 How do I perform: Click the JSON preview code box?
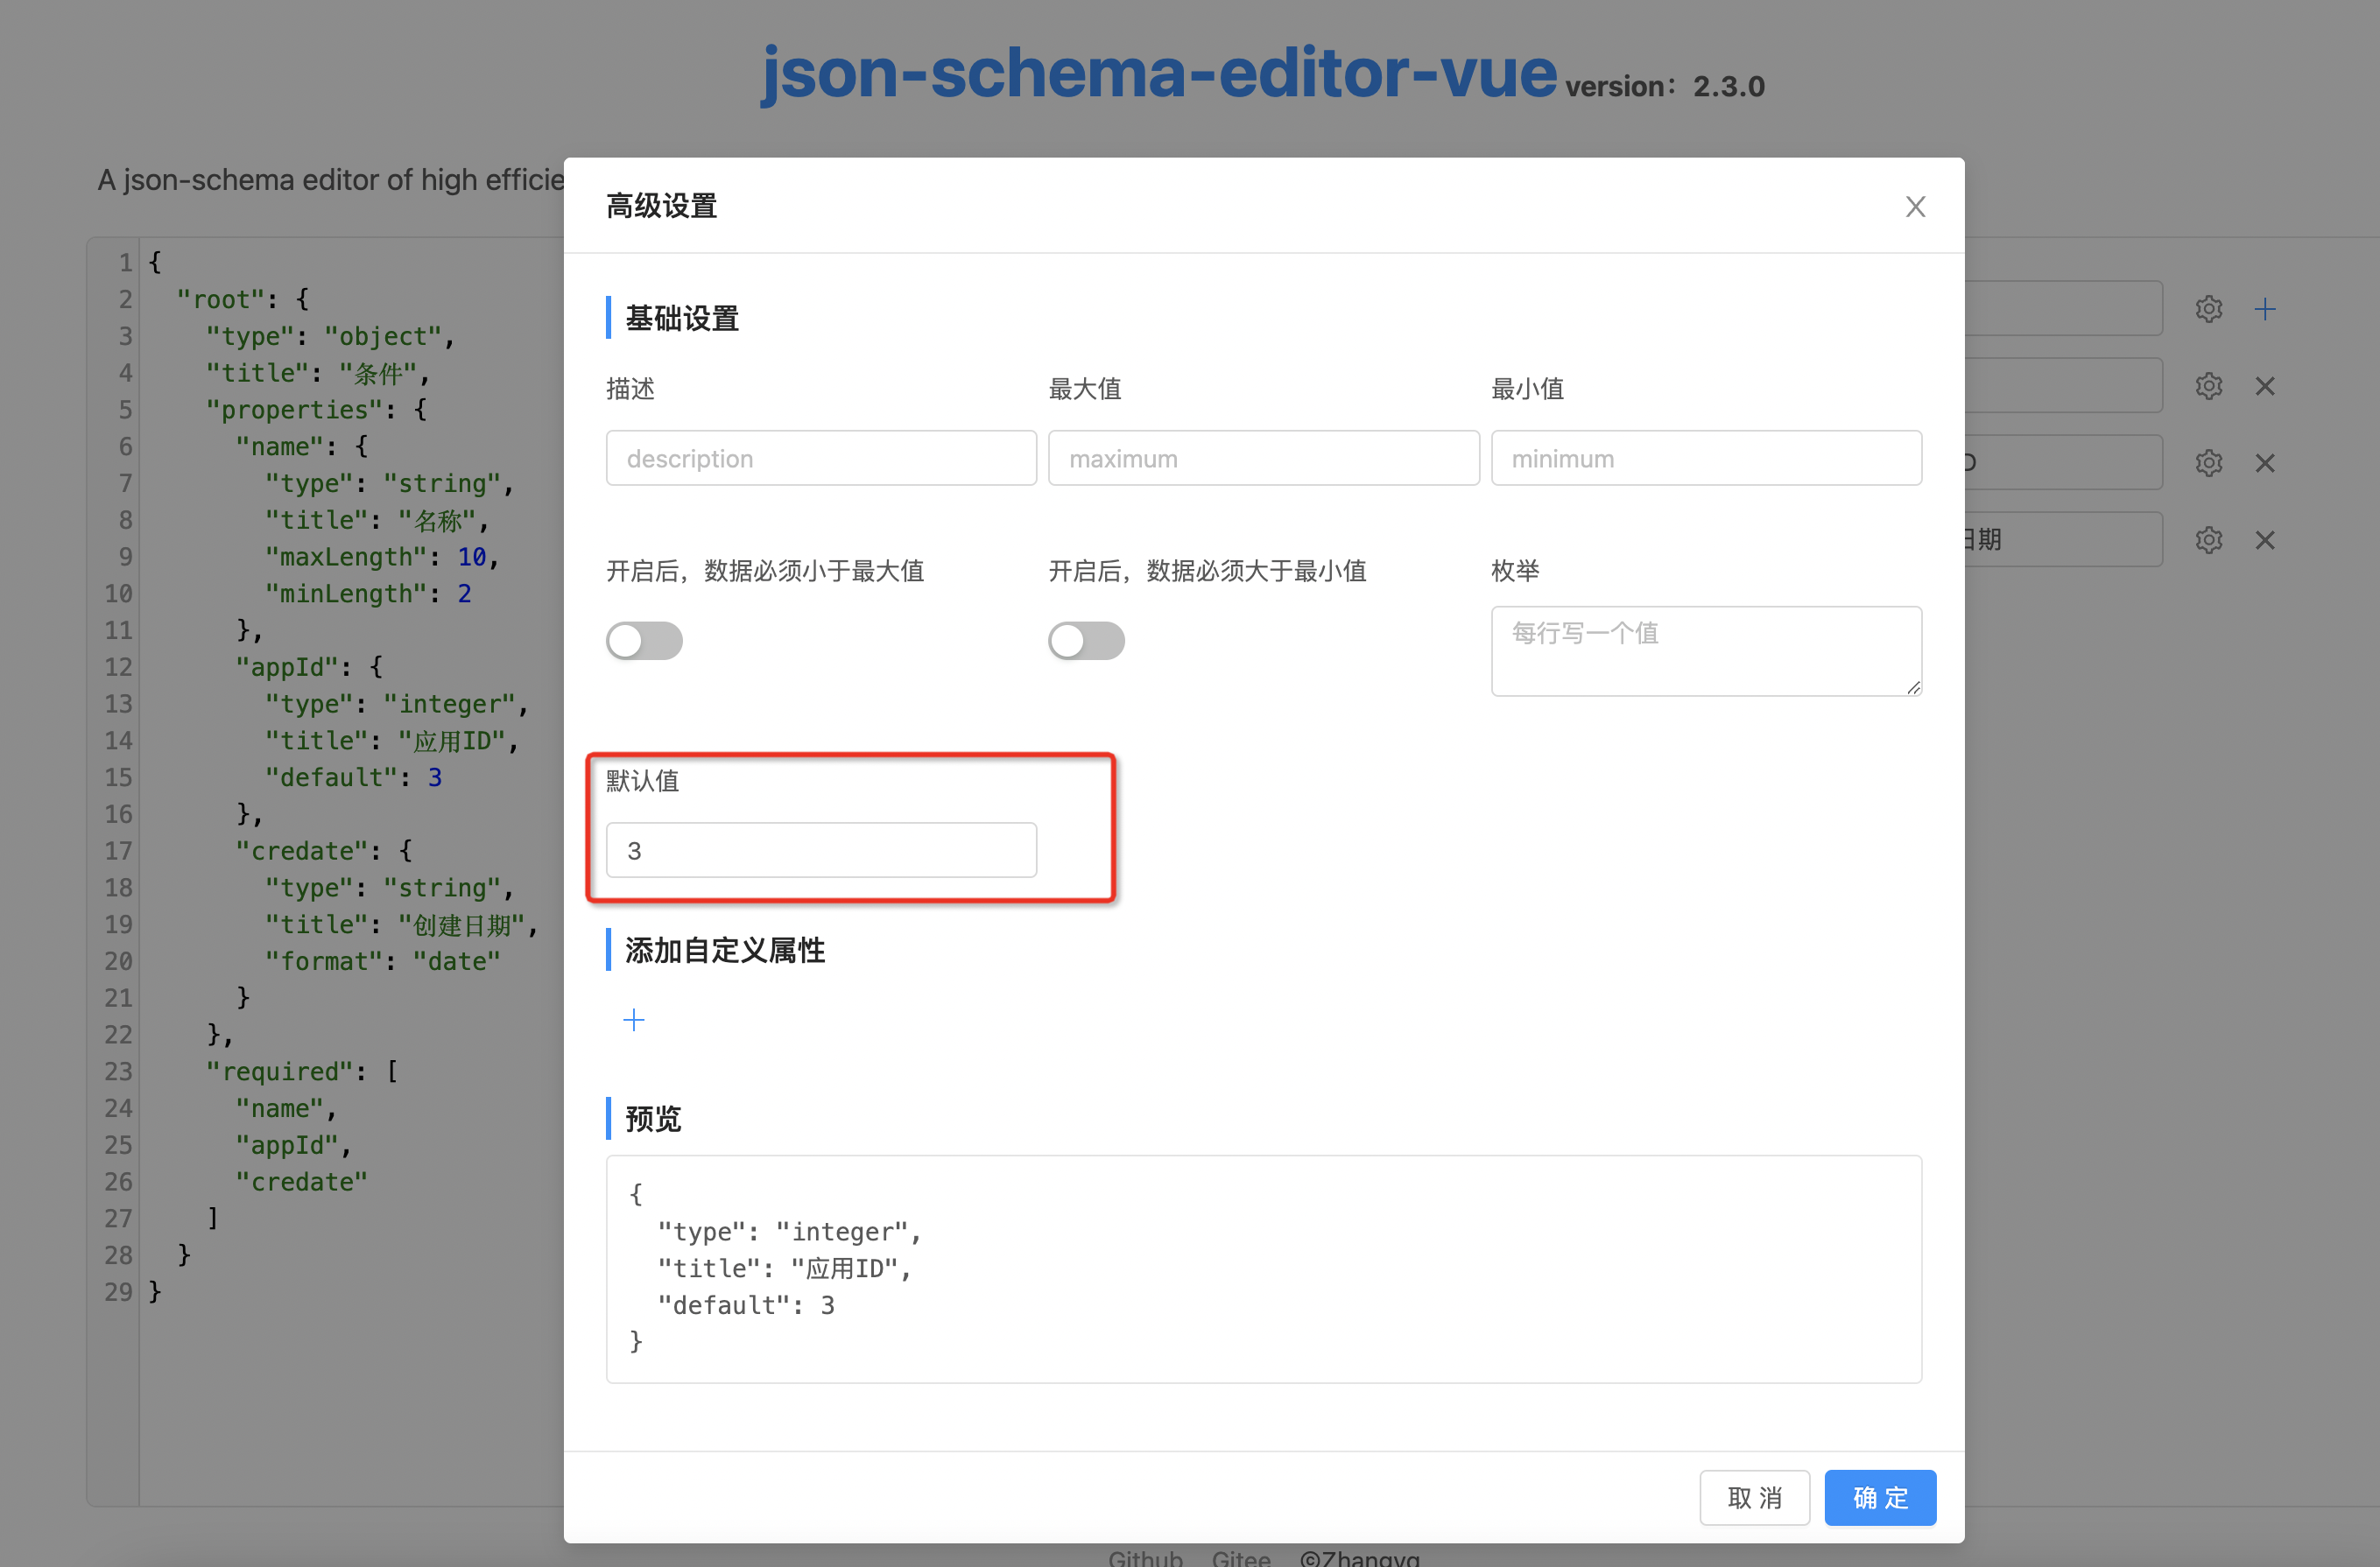pos(1263,1268)
